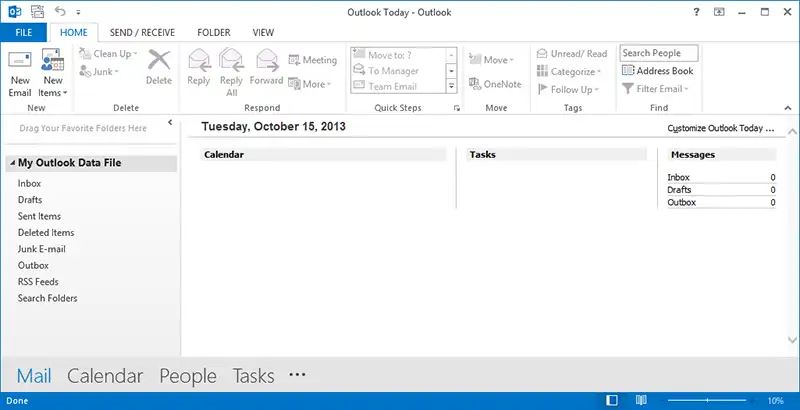Viewport: 800px width, 410px height.
Task: Open the More respond options dropdown
Action: 310,84
